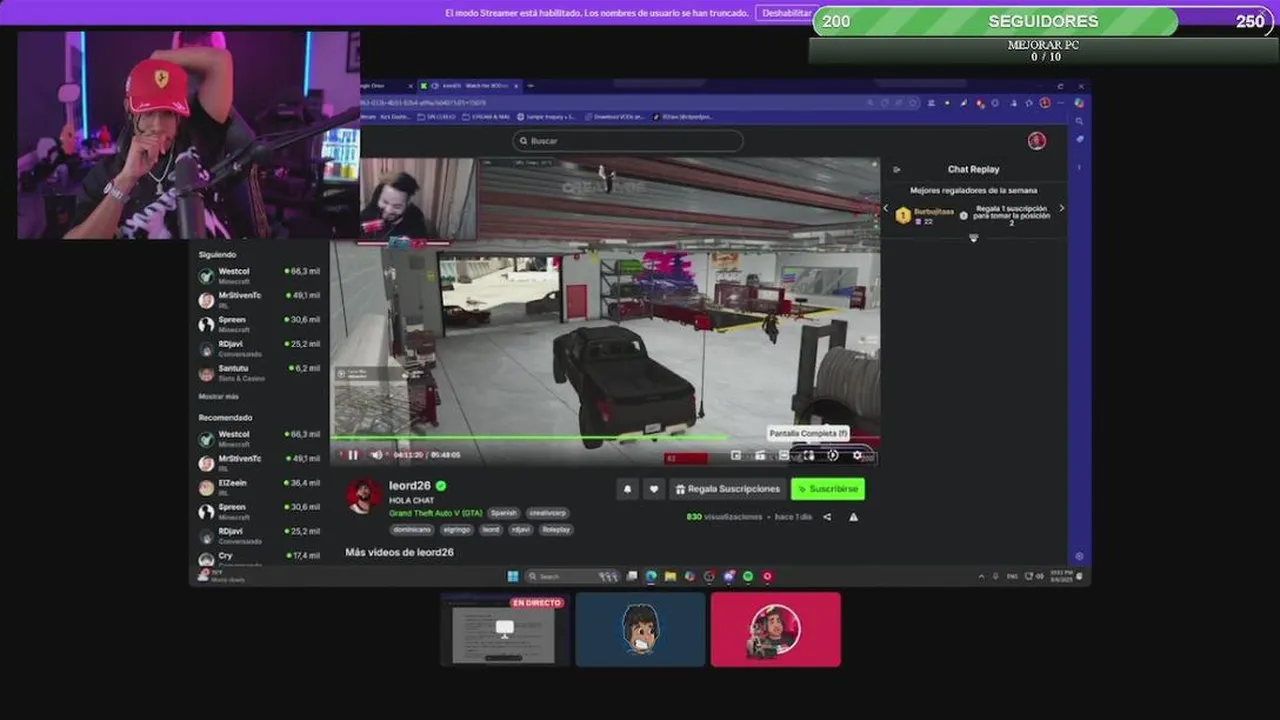Click the leord26 channel name

pyautogui.click(x=409, y=486)
